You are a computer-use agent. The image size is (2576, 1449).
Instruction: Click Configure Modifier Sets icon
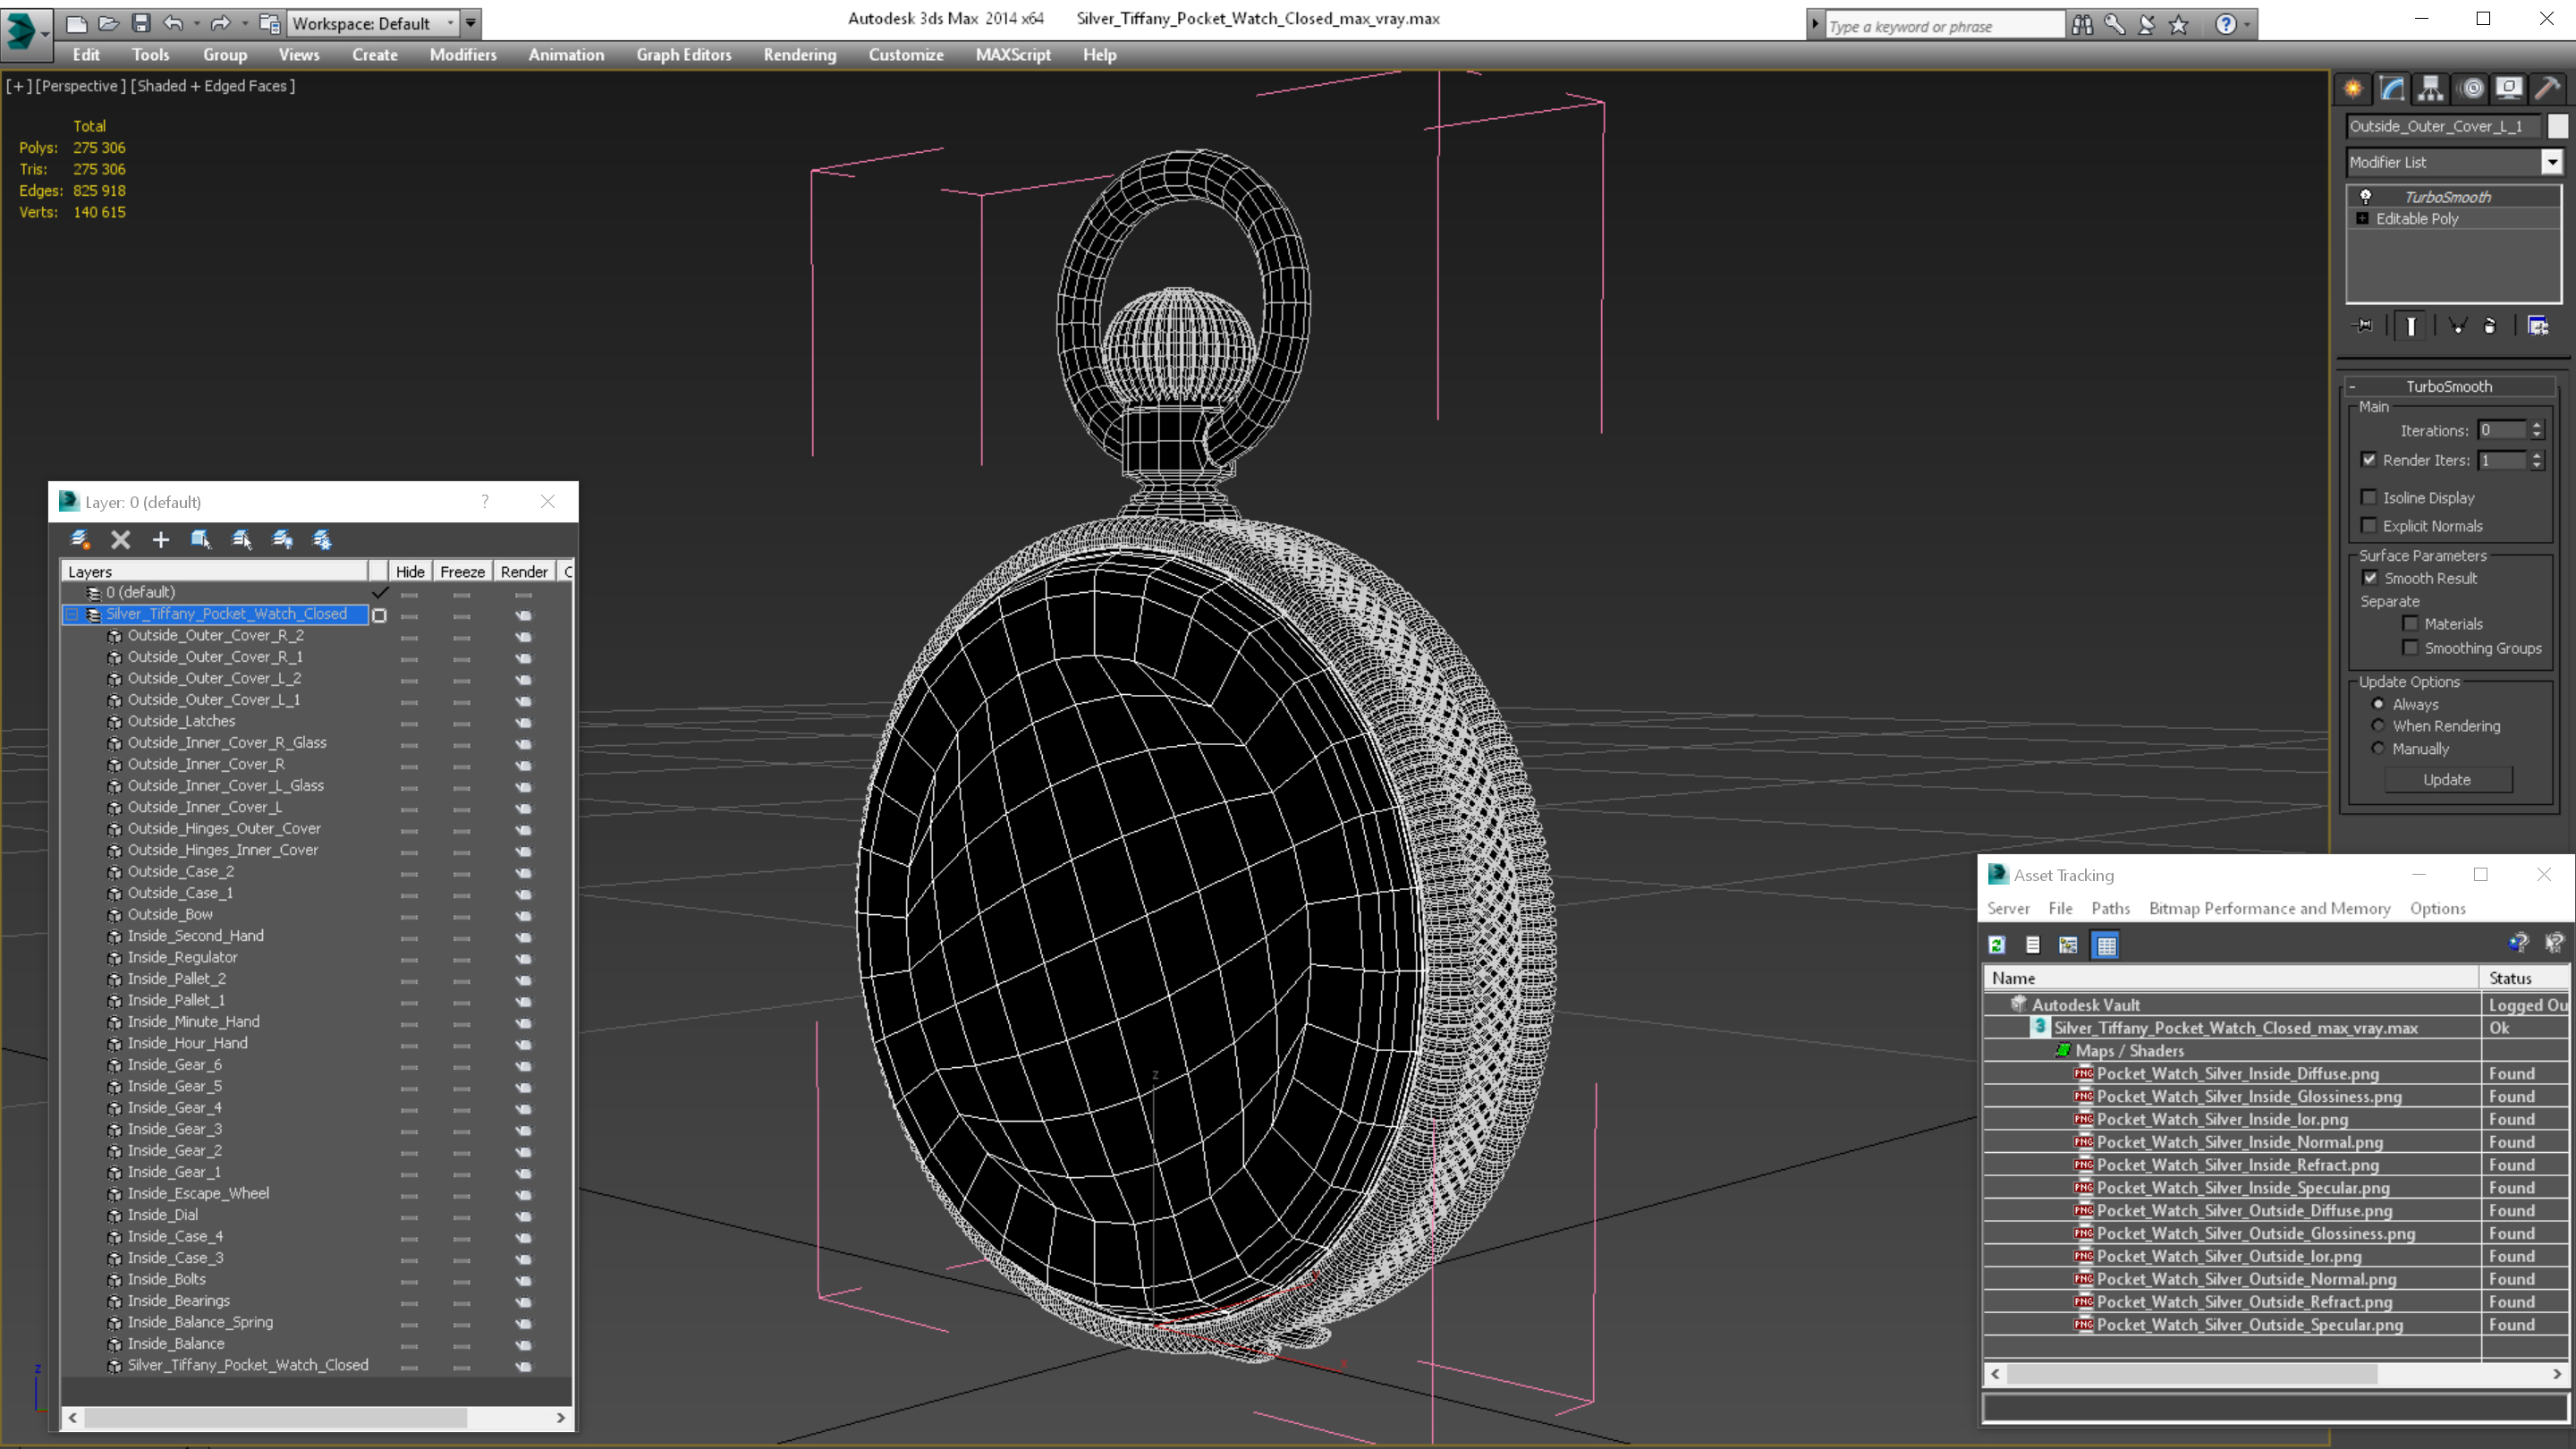pyautogui.click(x=2538, y=325)
